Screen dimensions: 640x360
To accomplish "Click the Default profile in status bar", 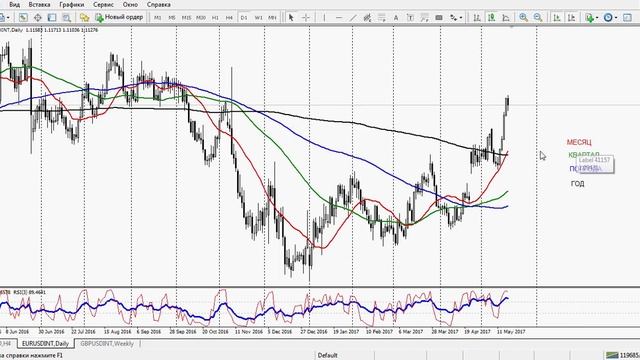I will [327, 355].
